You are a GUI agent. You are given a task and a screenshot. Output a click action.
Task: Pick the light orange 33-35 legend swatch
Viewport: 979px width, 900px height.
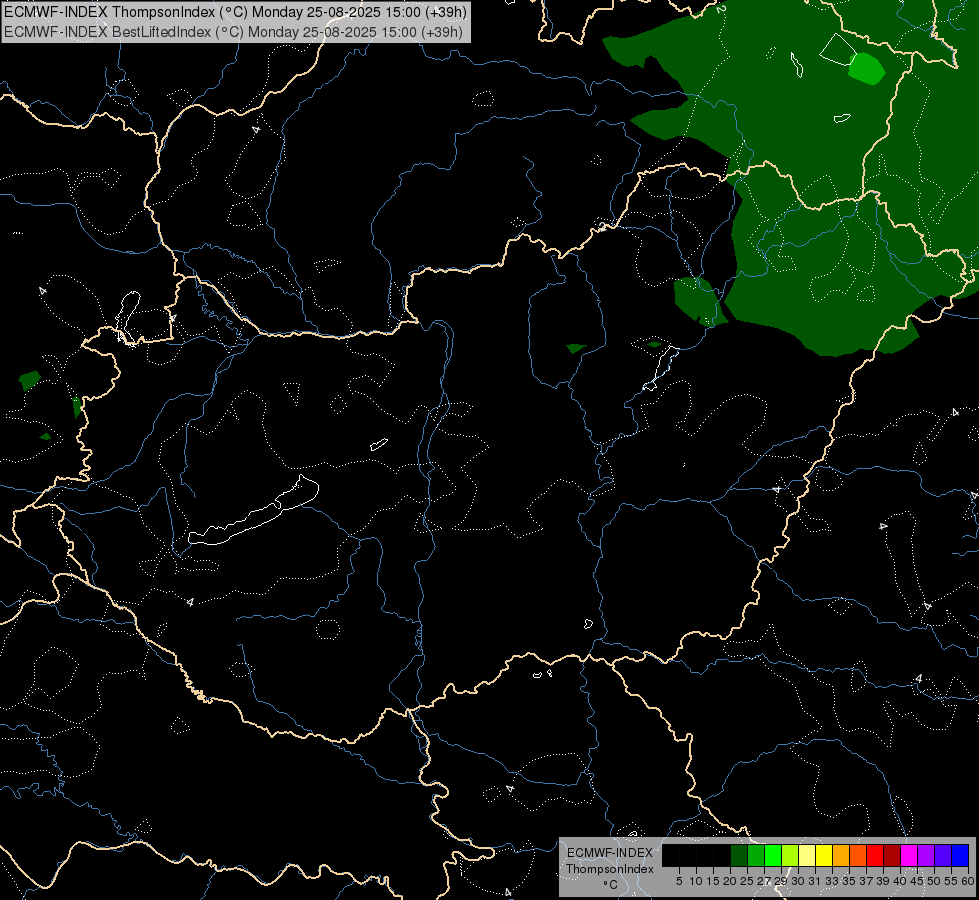(x=841, y=855)
